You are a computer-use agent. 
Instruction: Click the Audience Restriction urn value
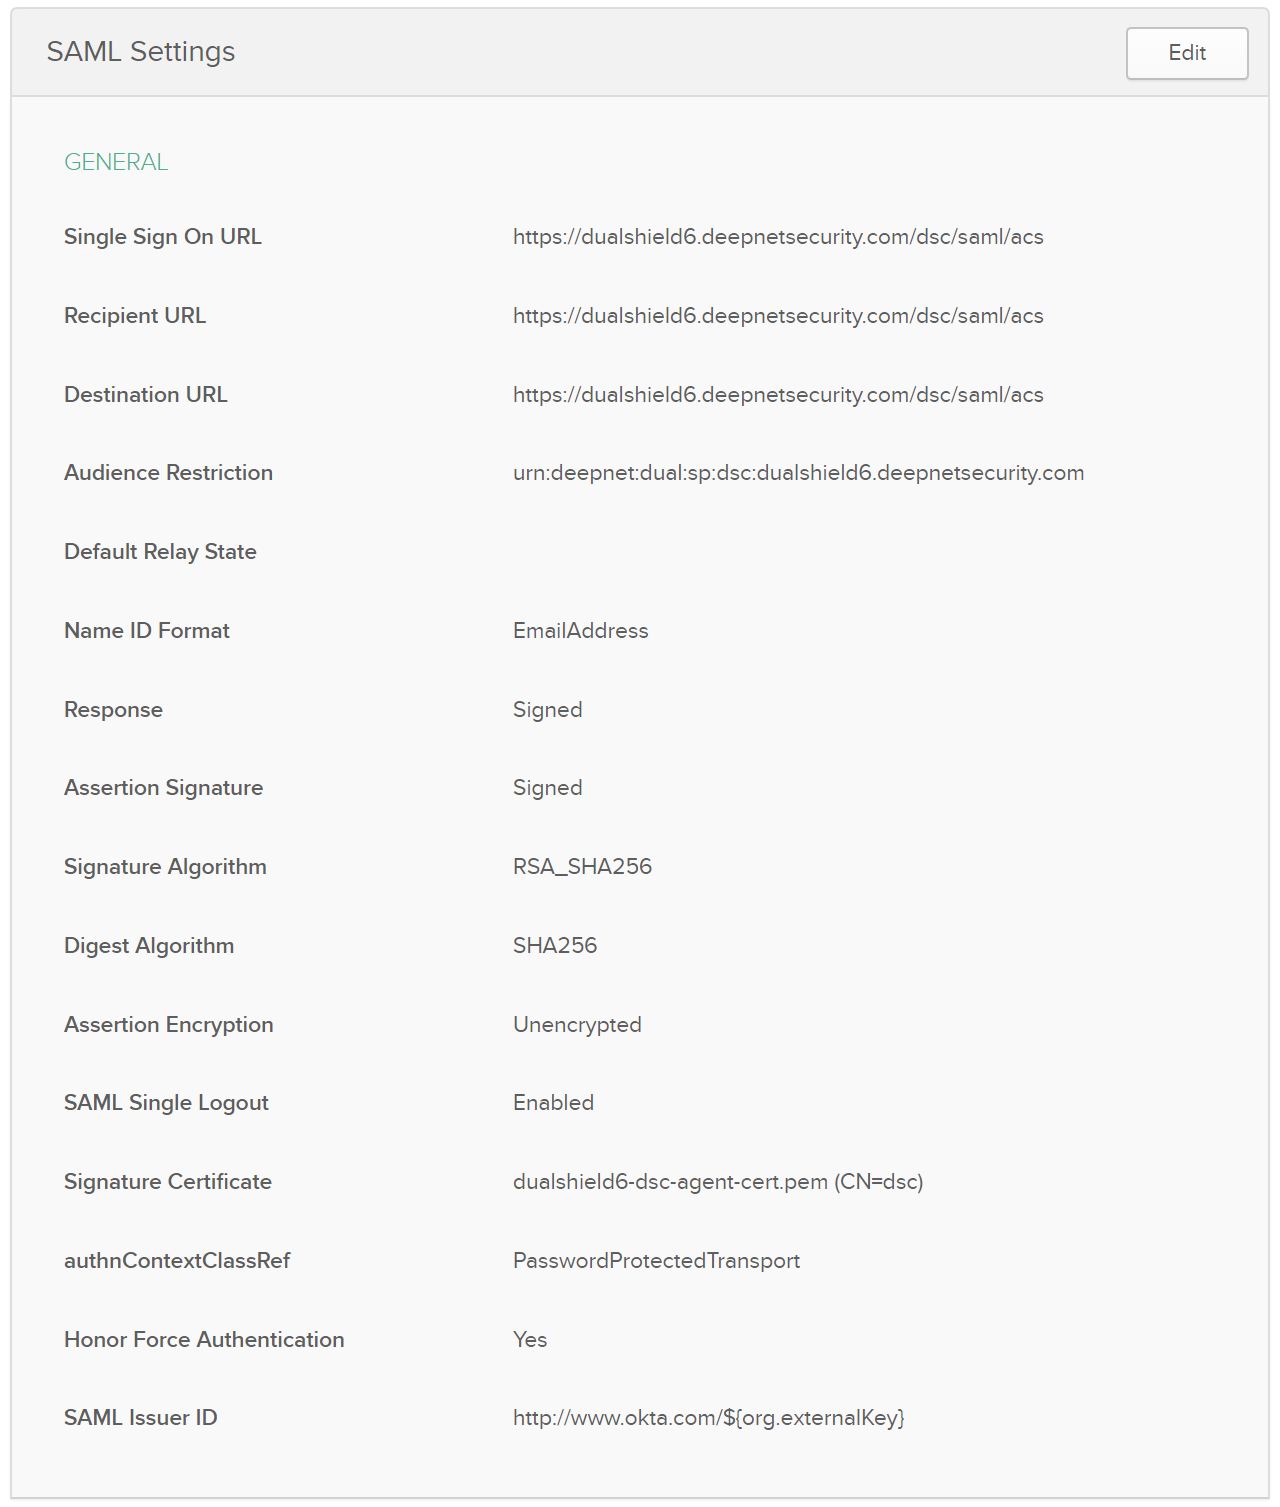pos(798,473)
